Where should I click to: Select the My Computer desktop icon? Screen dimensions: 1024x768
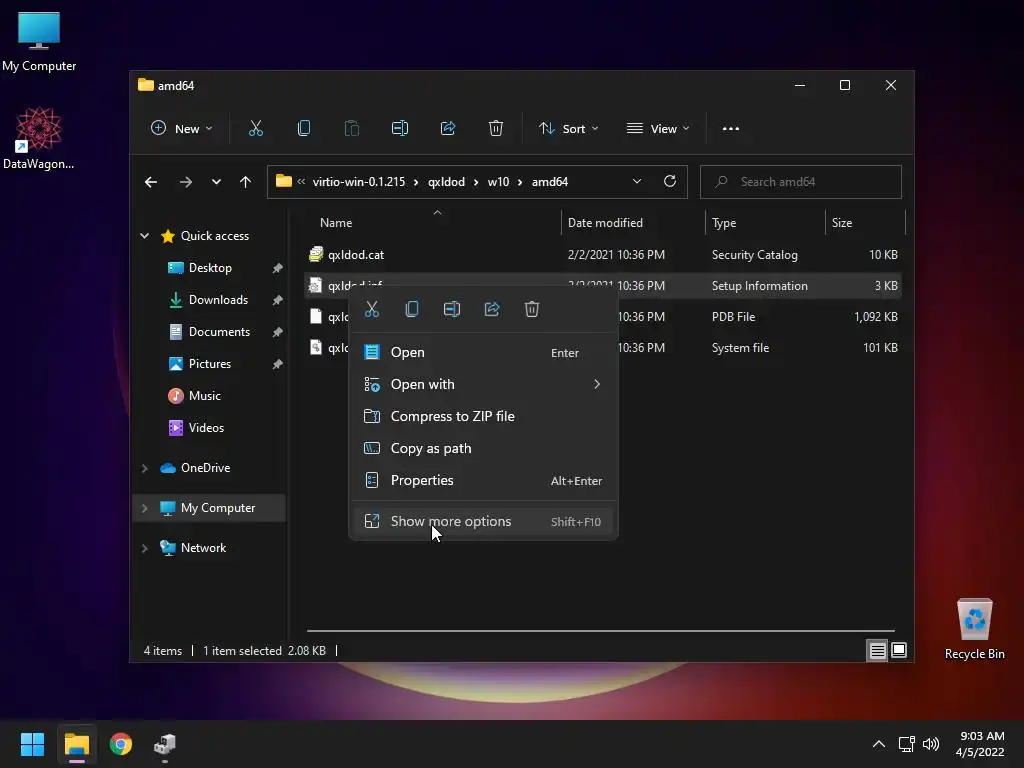coord(39,41)
